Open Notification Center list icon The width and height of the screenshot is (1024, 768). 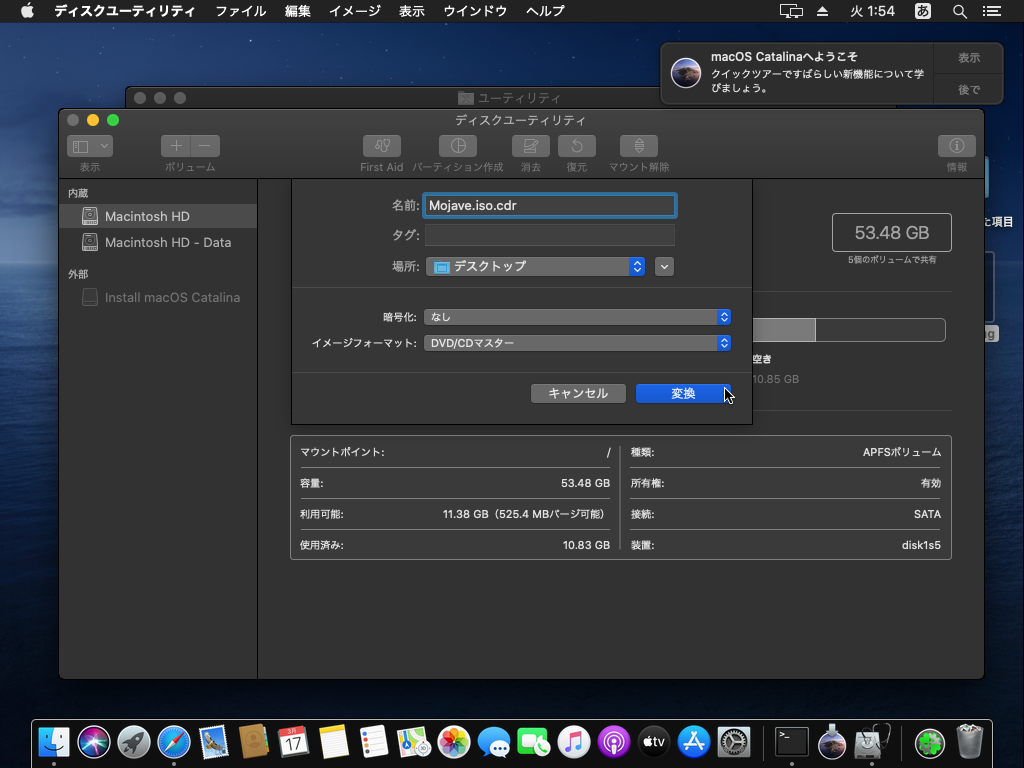pyautogui.click(x=992, y=11)
